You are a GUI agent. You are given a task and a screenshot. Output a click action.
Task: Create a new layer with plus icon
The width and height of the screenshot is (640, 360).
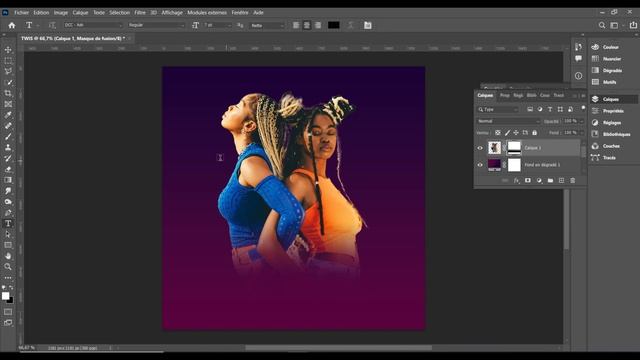click(x=562, y=180)
